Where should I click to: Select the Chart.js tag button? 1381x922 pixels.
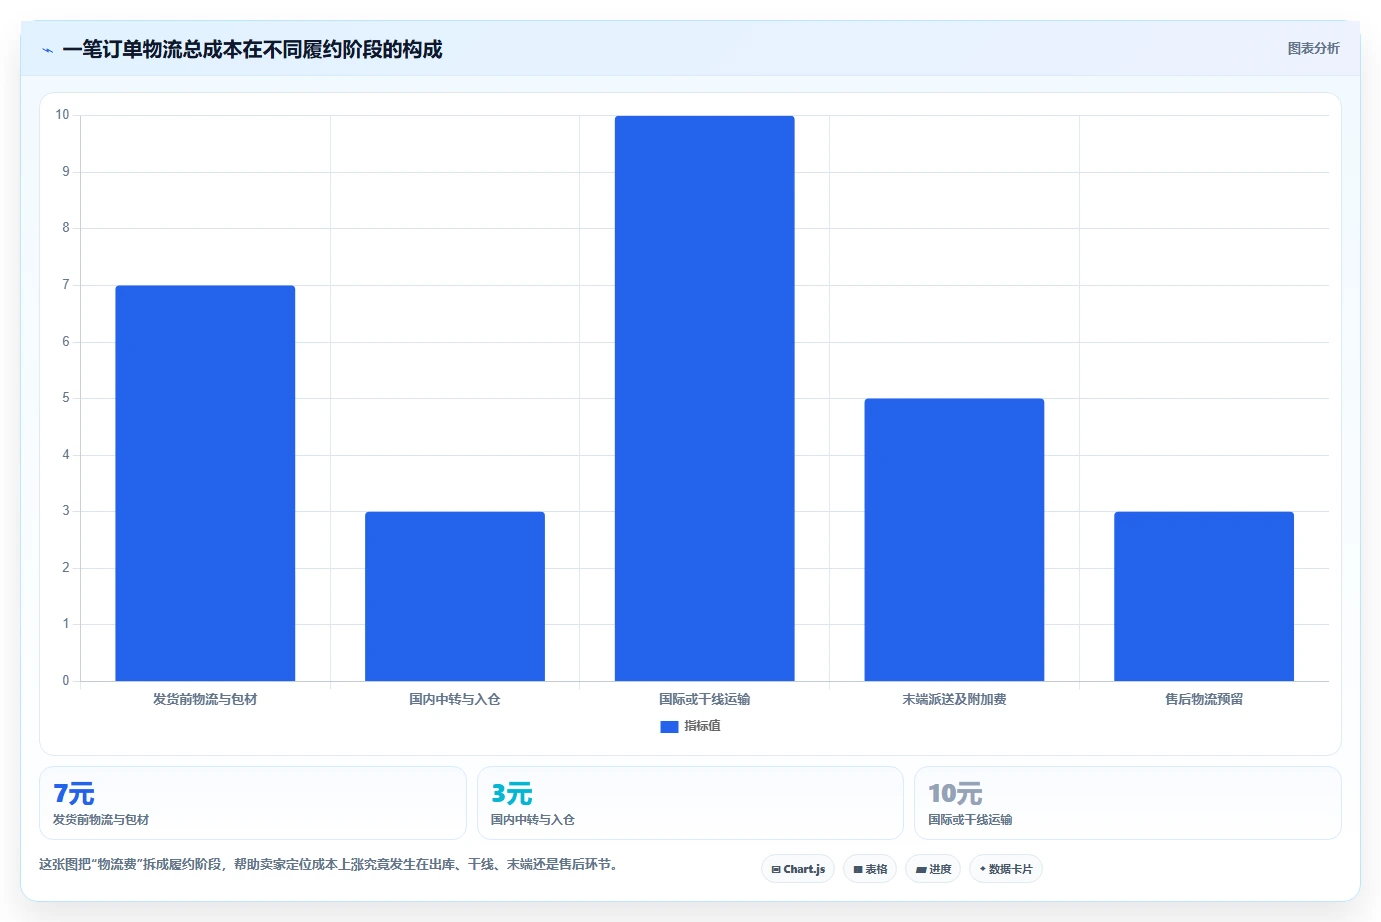[798, 869]
